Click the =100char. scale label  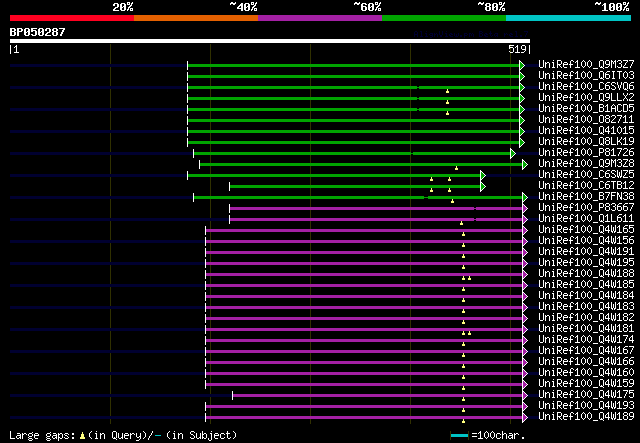coord(498,436)
